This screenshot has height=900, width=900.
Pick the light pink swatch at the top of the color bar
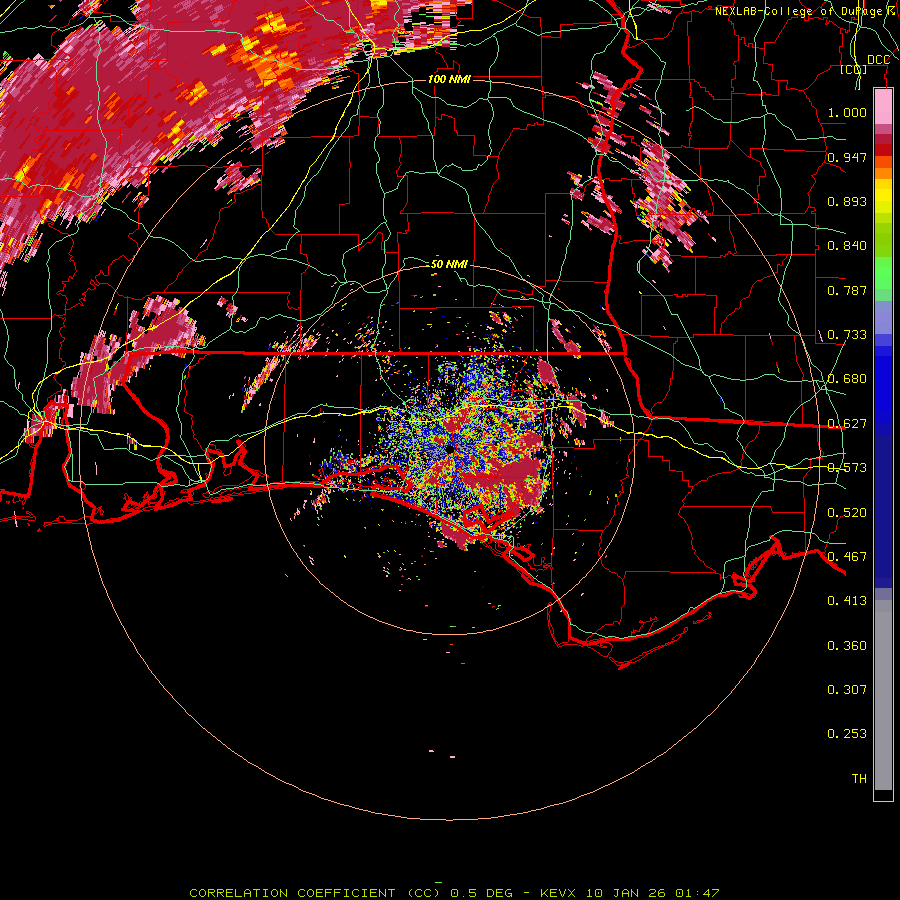[x=883, y=107]
